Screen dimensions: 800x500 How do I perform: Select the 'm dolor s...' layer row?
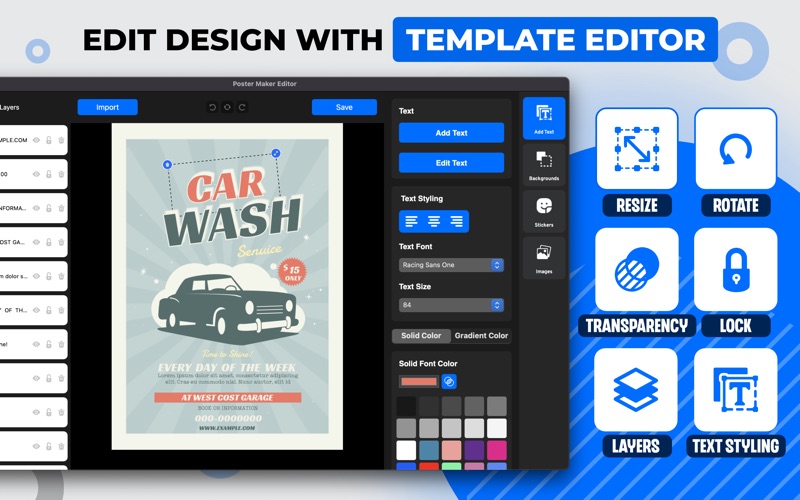click(33, 276)
